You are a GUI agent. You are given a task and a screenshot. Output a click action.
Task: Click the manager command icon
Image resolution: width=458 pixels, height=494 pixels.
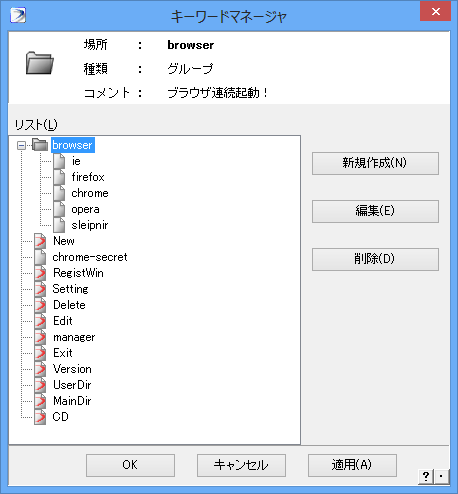pyautogui.click(x=40, y=337)
